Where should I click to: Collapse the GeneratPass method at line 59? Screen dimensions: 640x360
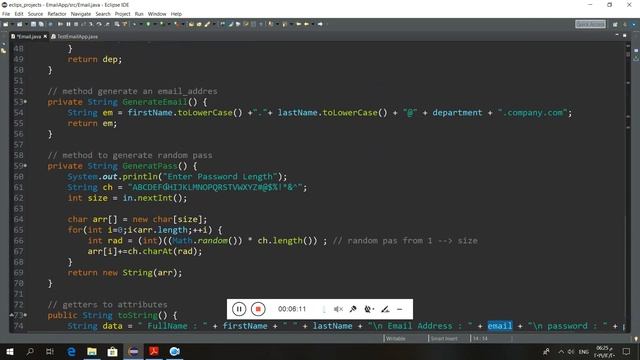tap(25, 165)
